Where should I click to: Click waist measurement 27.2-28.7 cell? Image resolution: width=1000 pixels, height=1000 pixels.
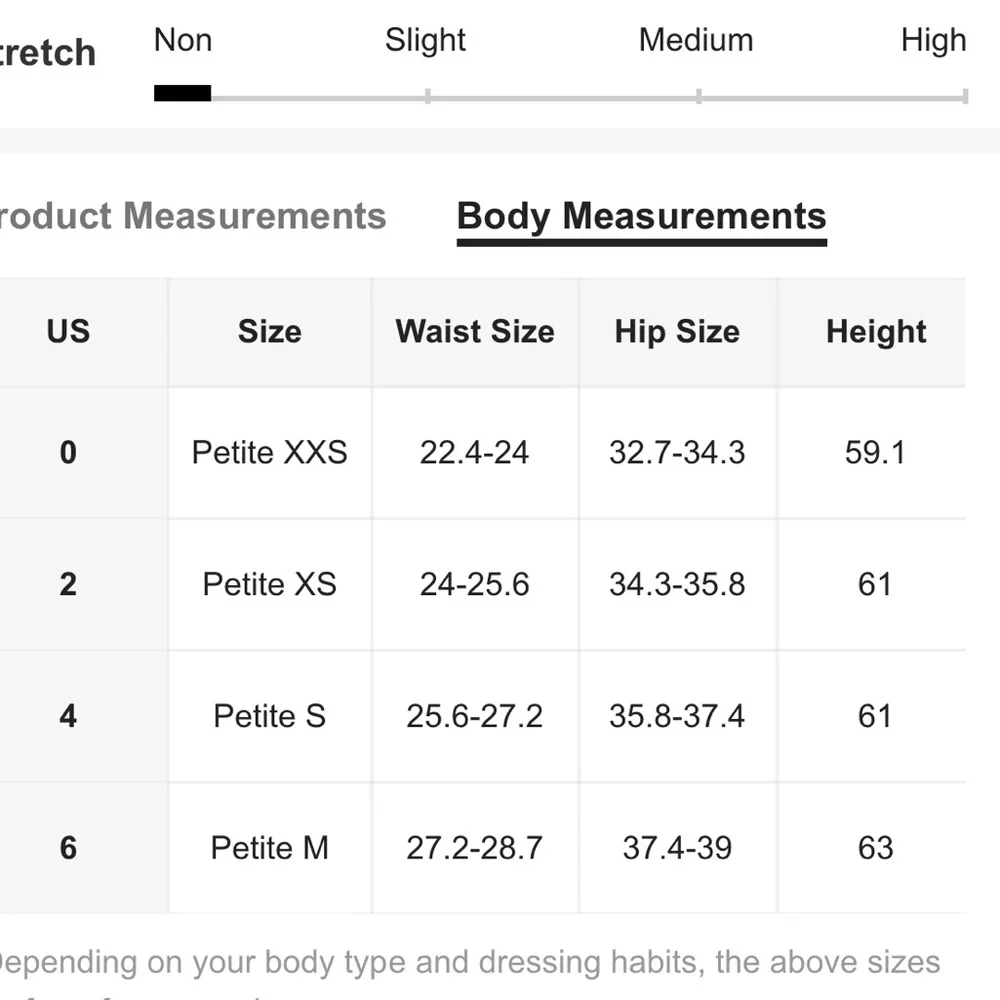475,848
